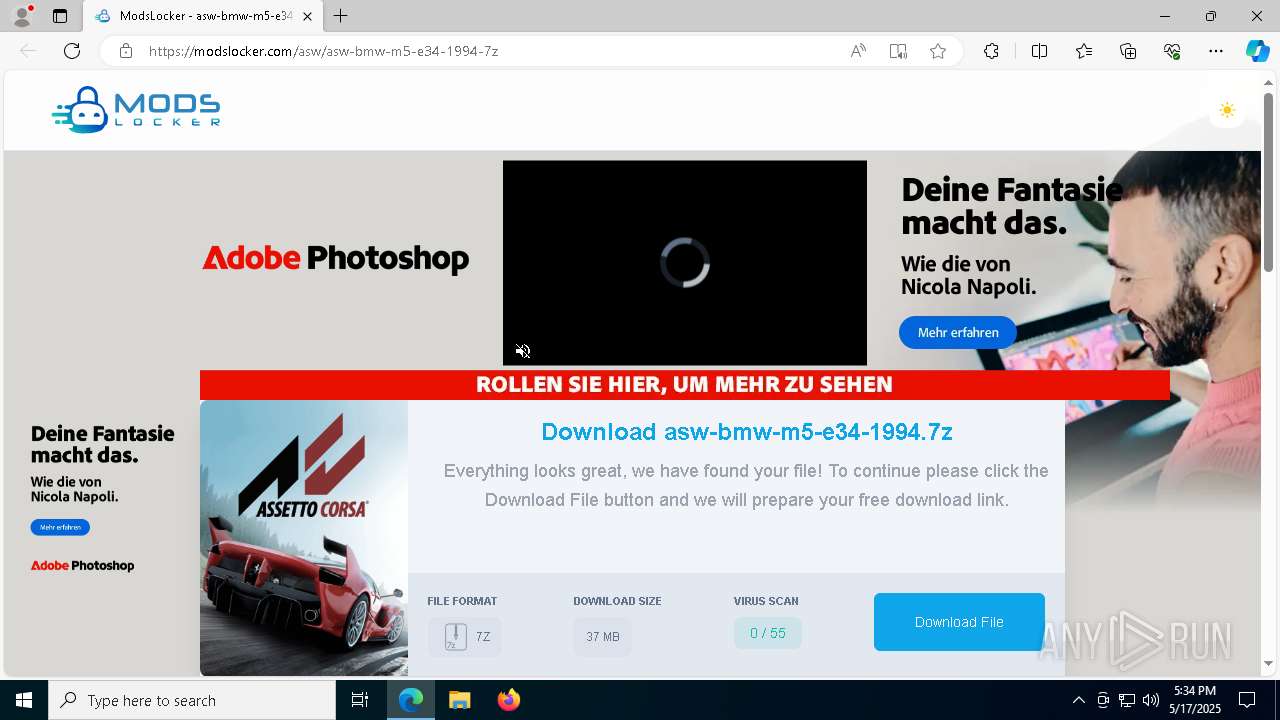The width and height of the screenshot is (1280, 720).
Task: Open Settings and more ellipsis menu
Action: (1216, 51)
